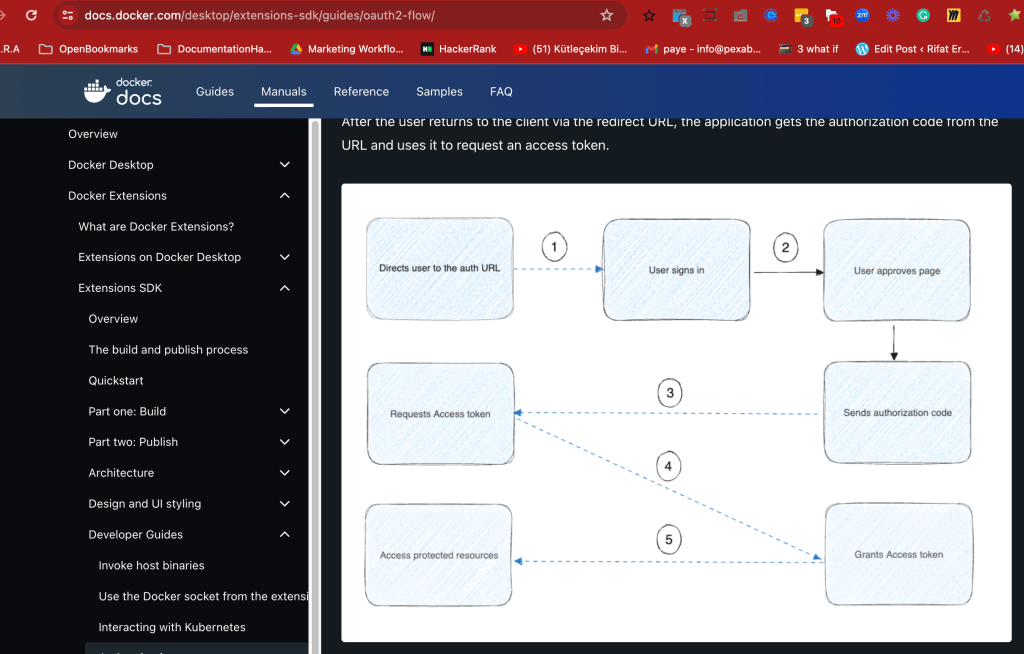Click the sidebar vertical scrollbar
Image resolution: width=1024 pixels, height=654 pixels.
315,385
